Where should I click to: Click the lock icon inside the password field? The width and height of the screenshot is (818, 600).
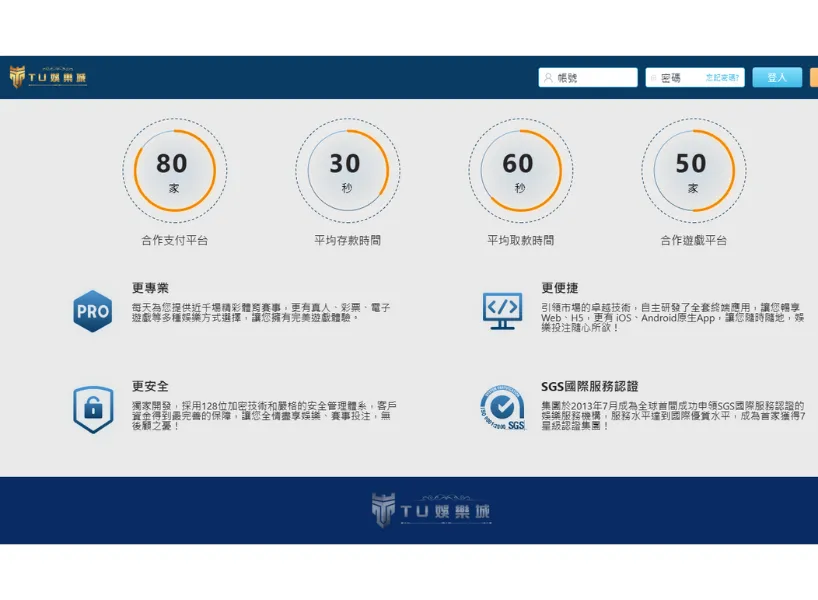tap(655, 77)
